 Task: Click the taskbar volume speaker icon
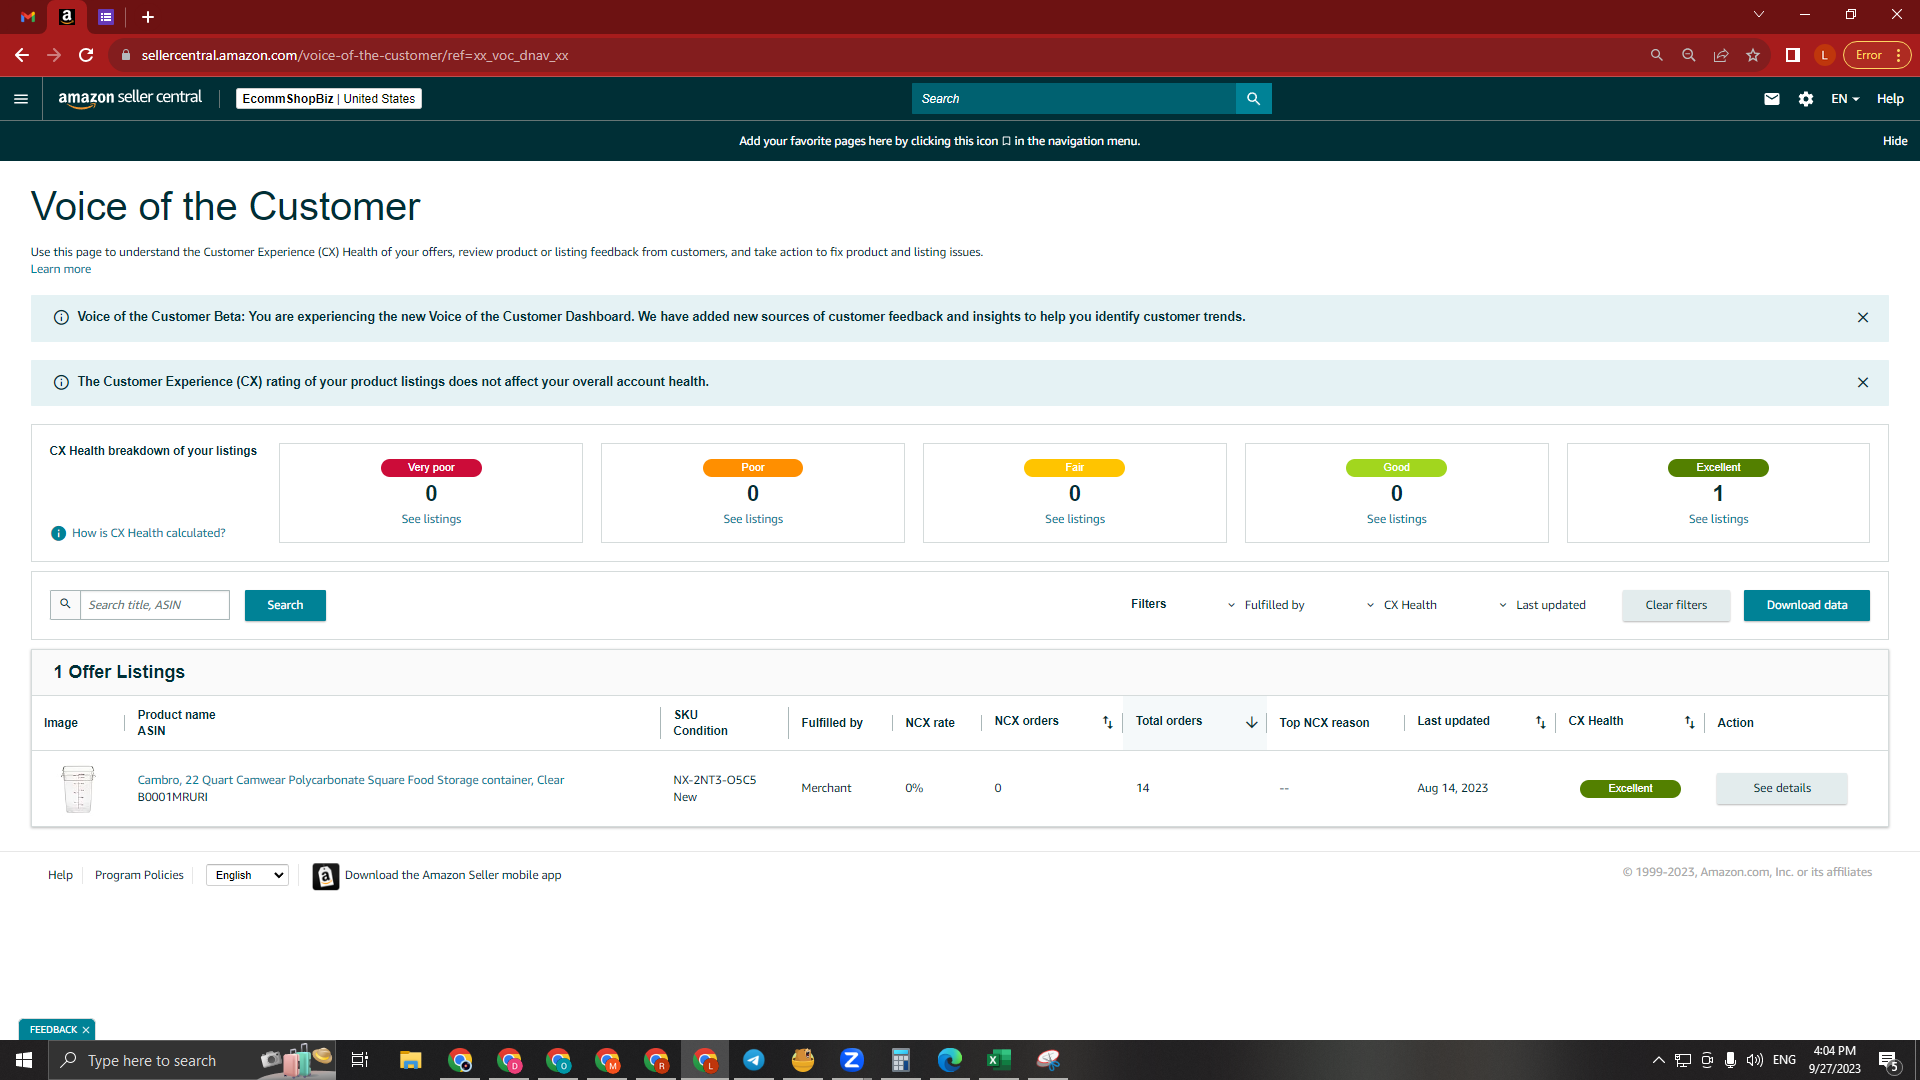click(1754, 1060)
